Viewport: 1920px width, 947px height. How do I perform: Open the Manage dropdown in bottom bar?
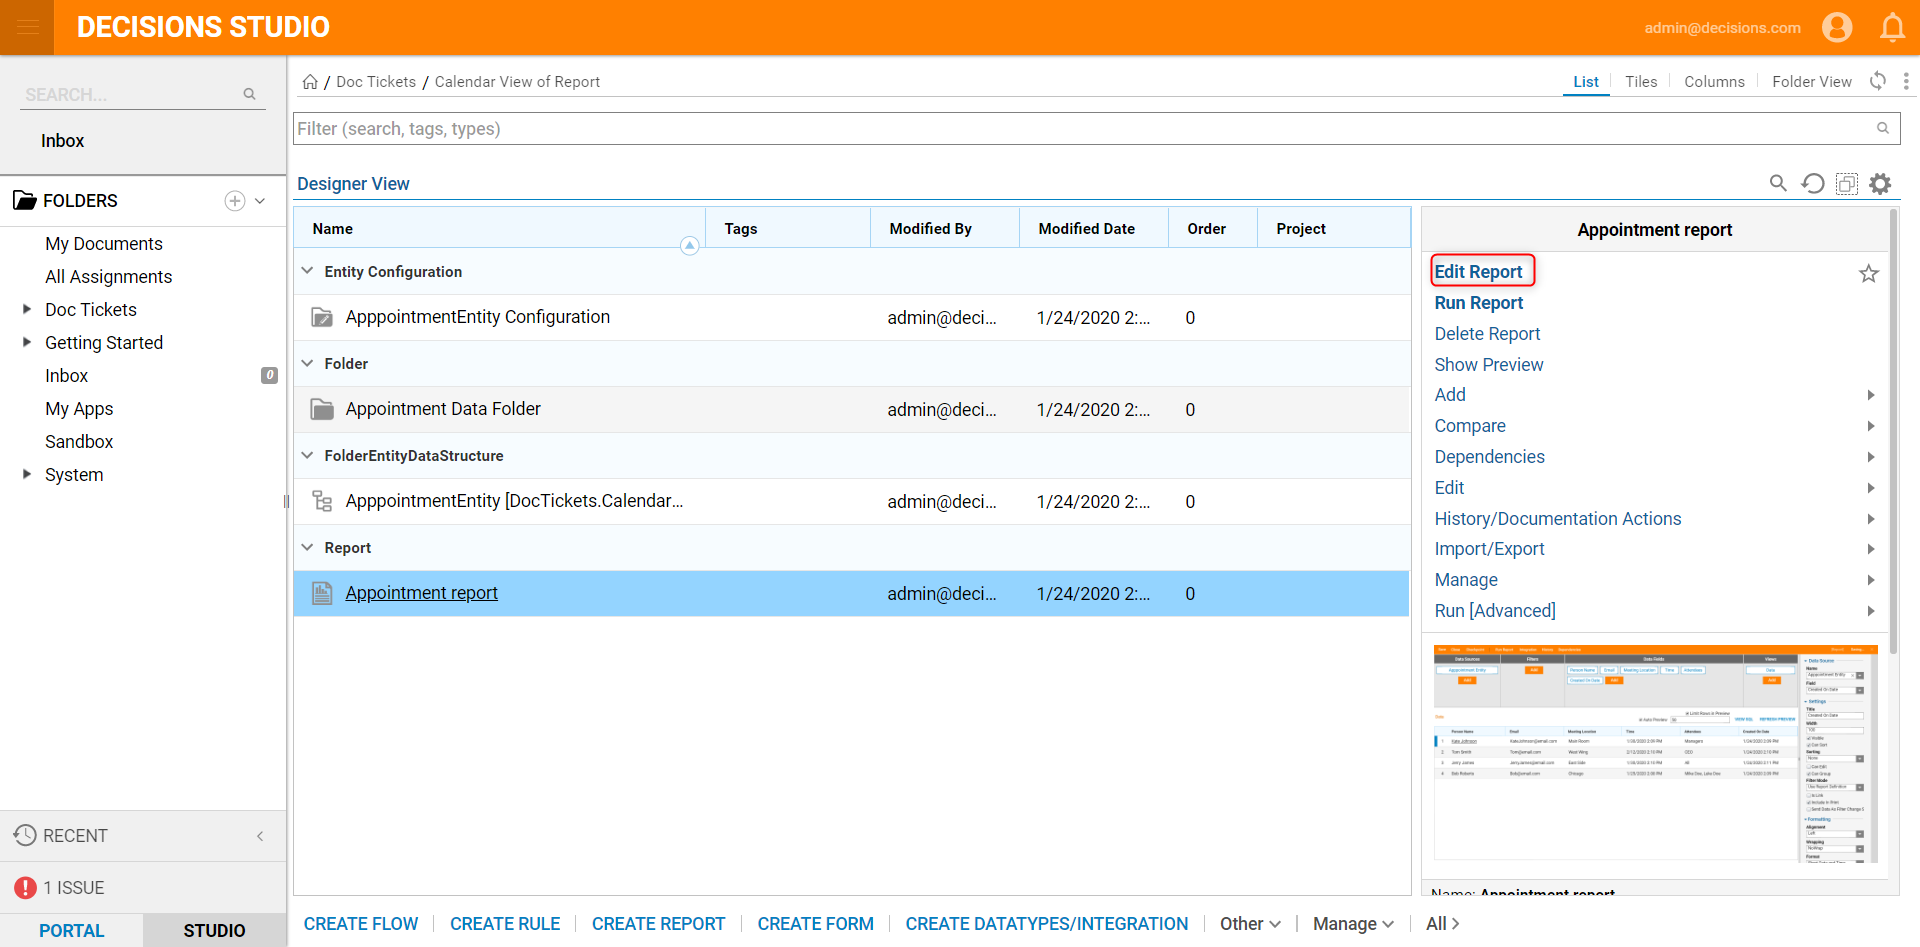(x=1353, y=924)
